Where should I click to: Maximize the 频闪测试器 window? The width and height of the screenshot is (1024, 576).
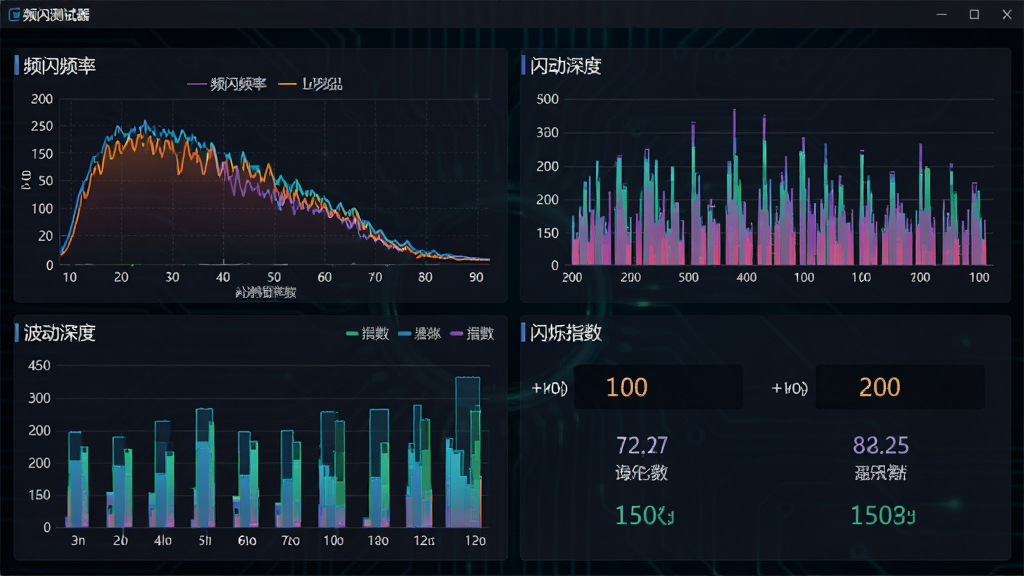coord(974,14)
